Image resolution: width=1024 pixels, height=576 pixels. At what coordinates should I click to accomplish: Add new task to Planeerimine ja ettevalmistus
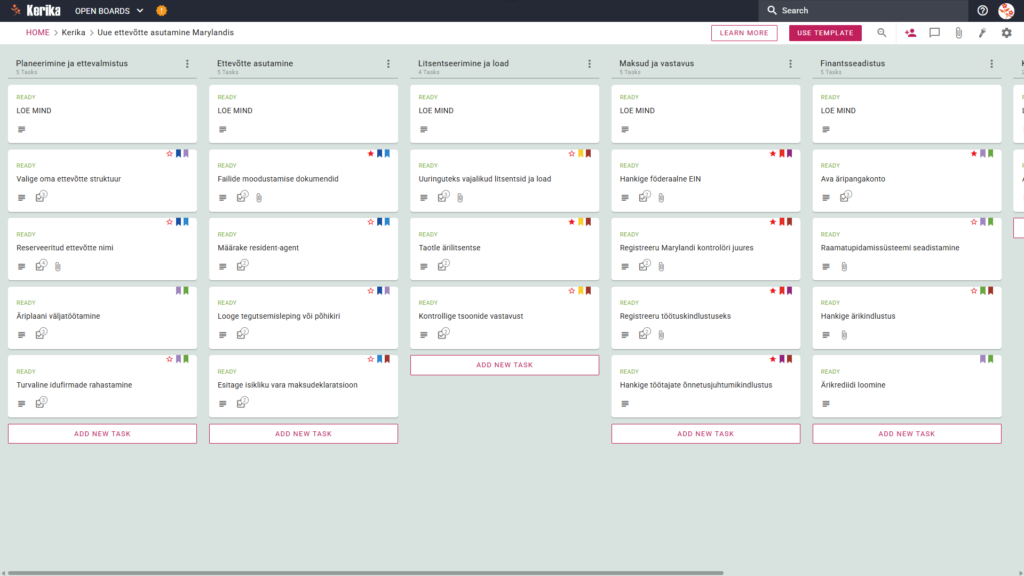[103, 434]
